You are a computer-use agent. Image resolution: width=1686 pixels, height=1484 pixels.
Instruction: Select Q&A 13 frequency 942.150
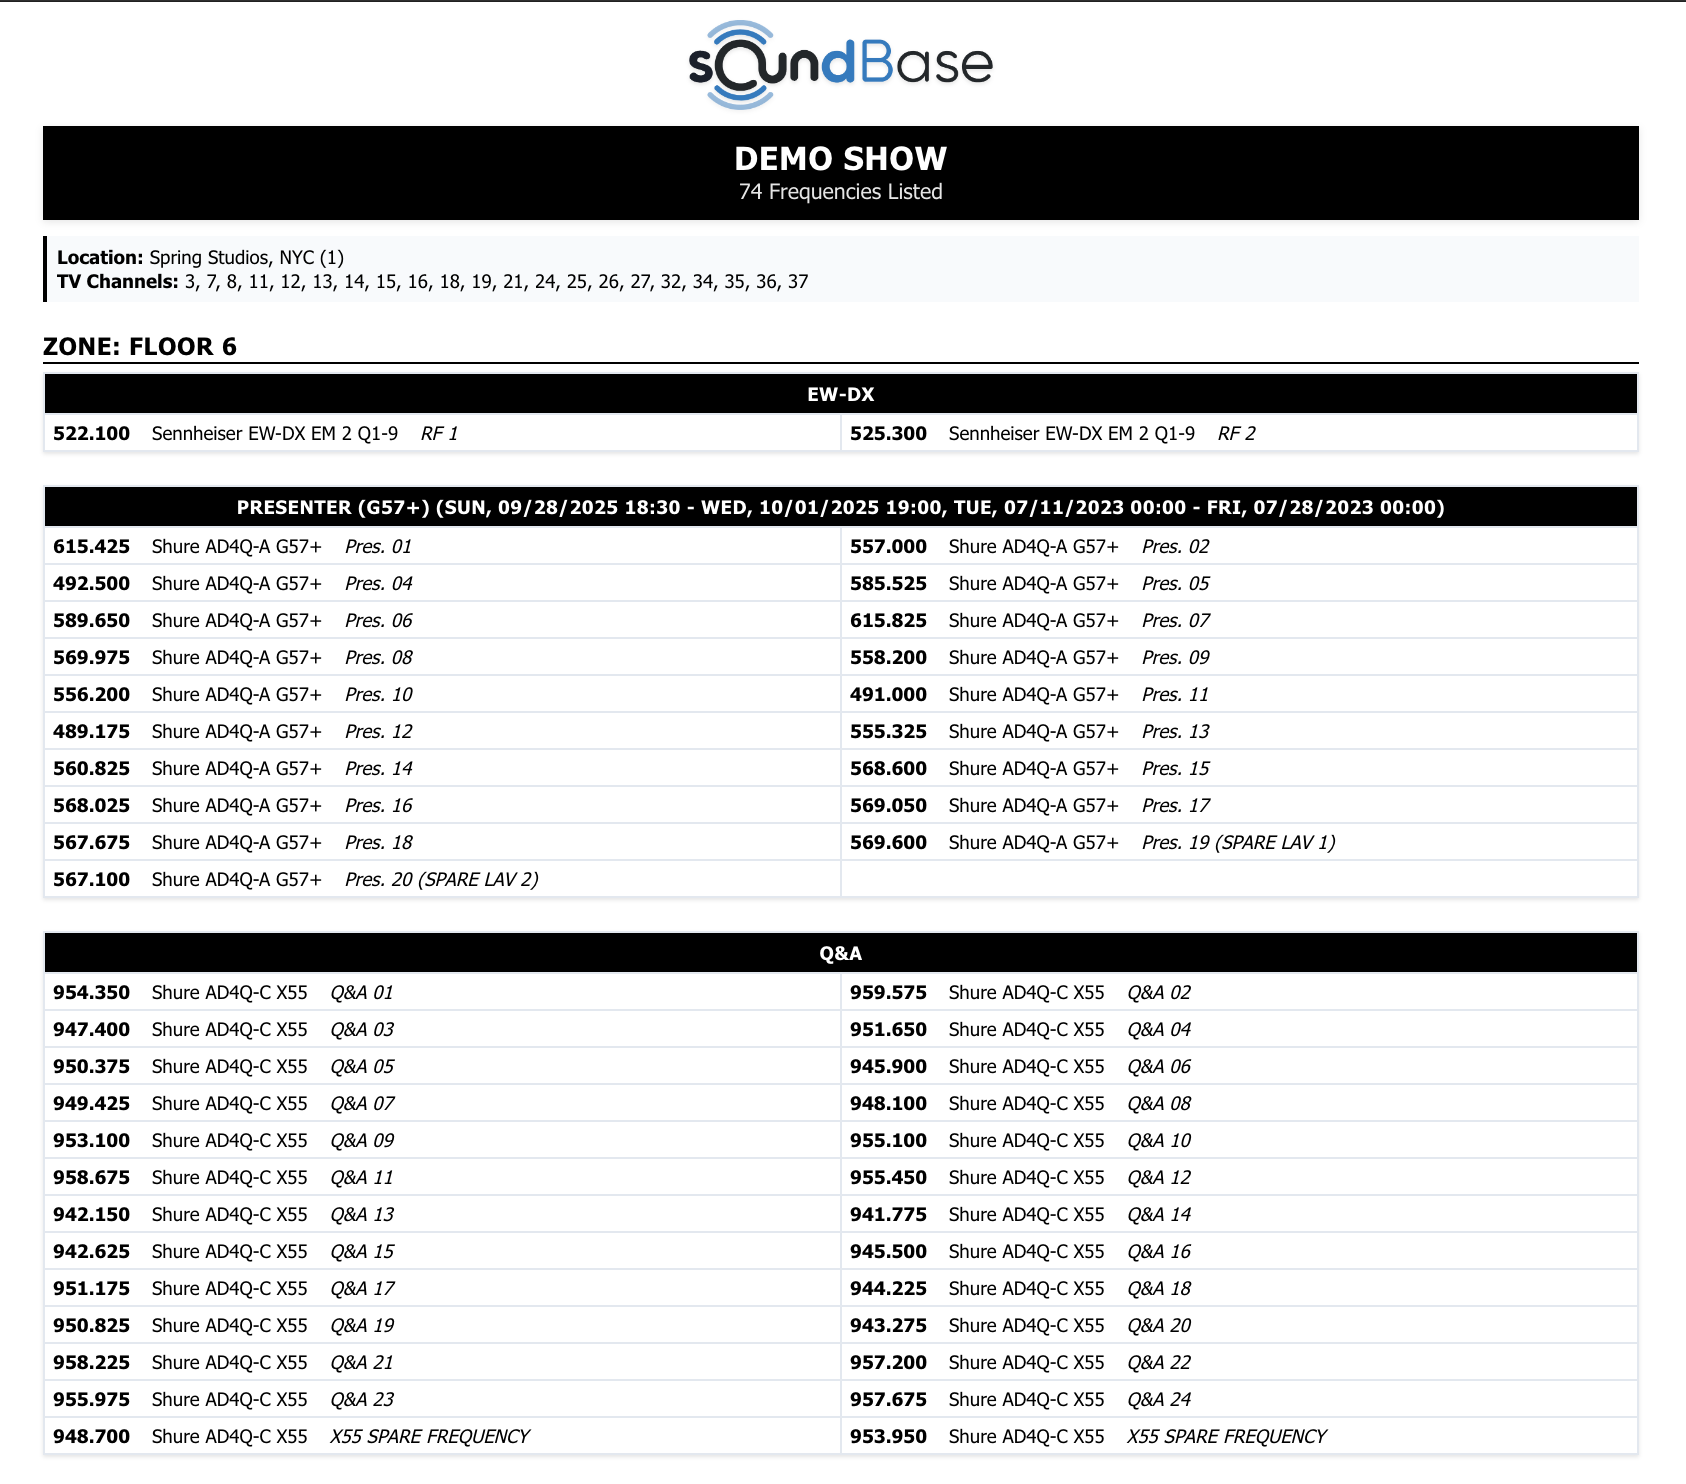[x=91, y=1214]
